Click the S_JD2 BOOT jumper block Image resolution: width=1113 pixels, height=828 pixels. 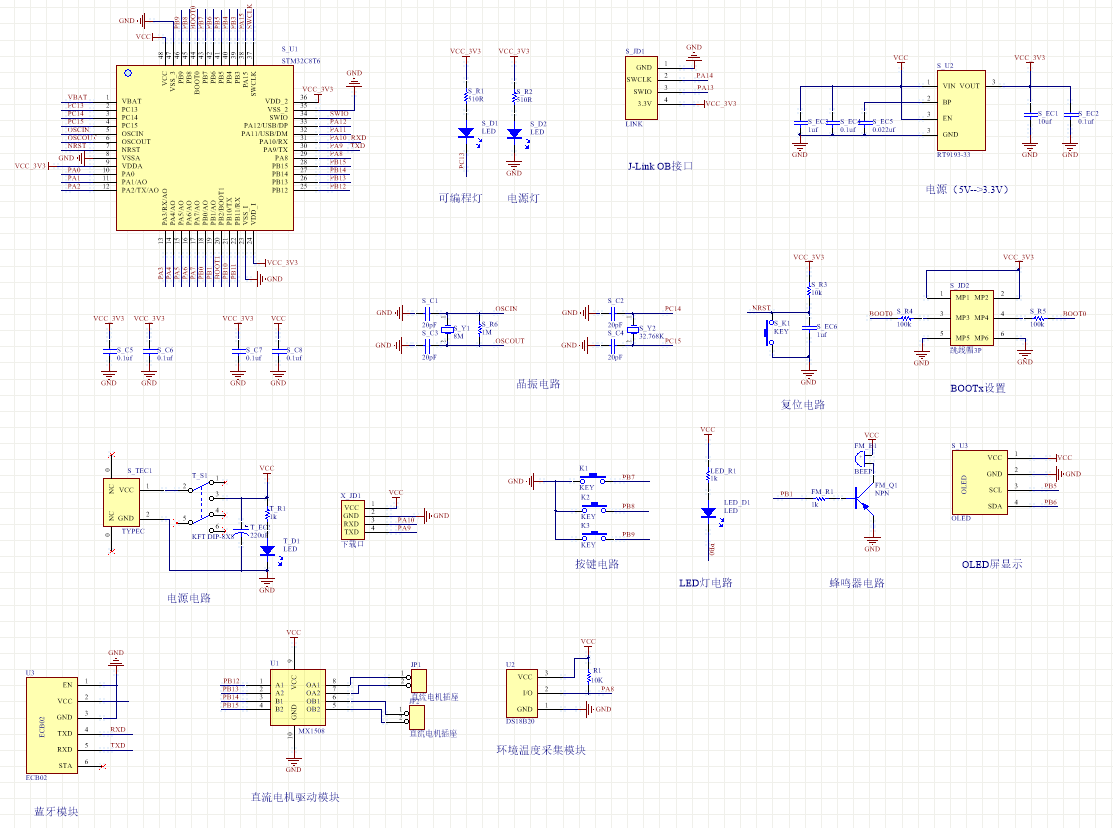[x=970, y=317]
